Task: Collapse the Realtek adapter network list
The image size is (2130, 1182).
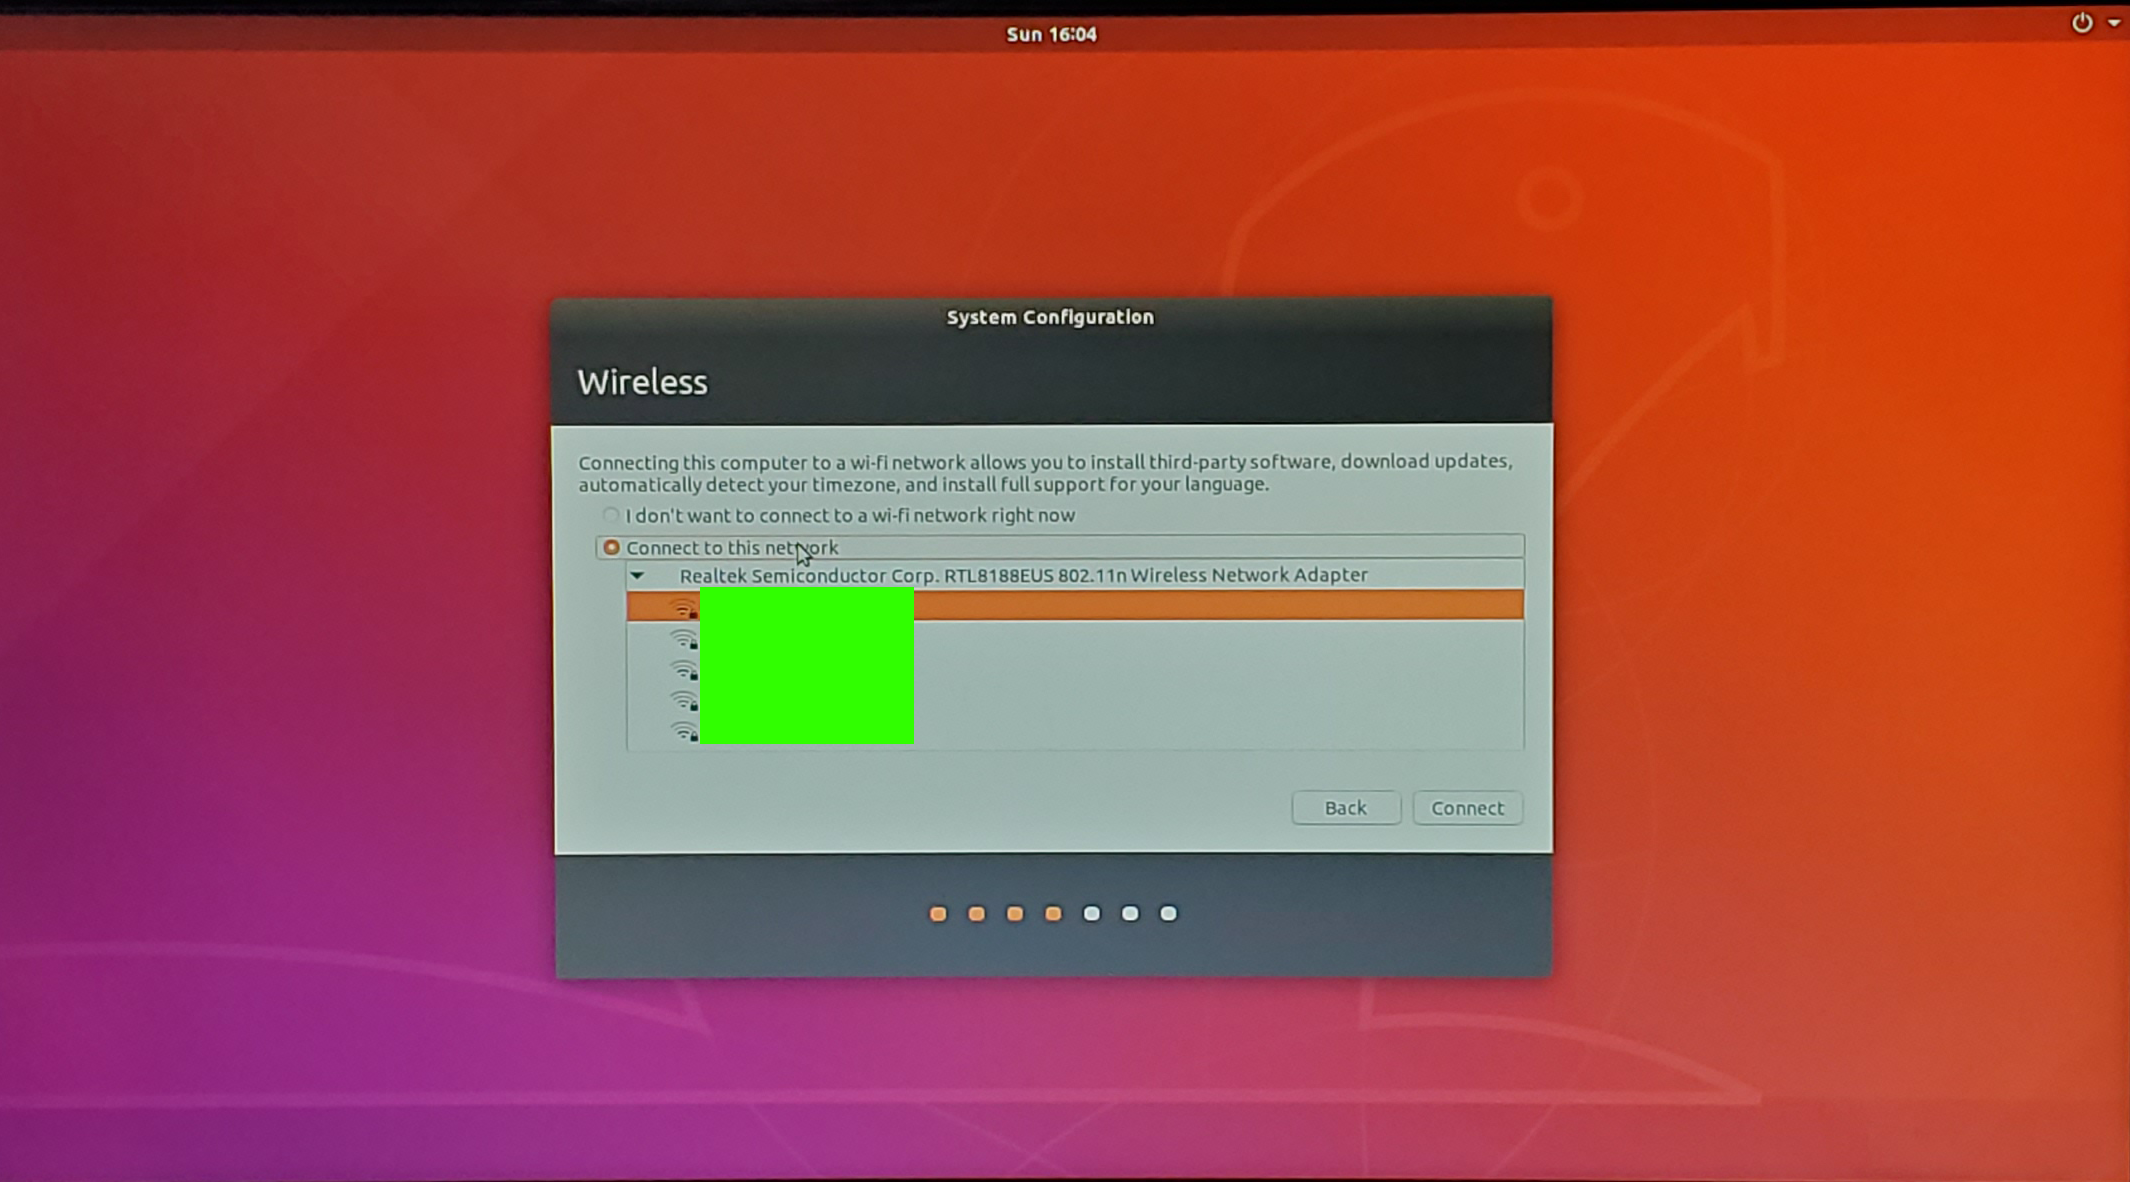Action: (x=637, y=575)
